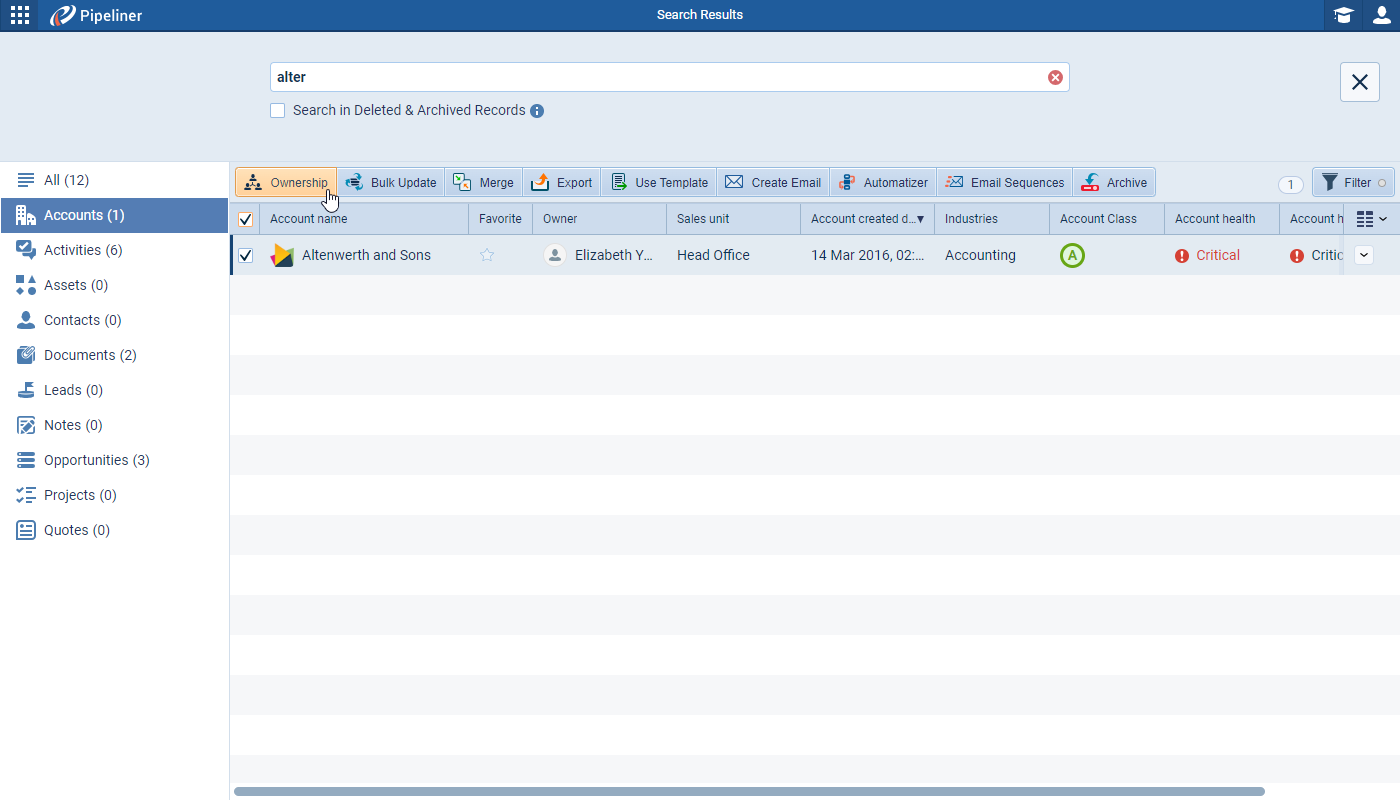1400x800 pixels.
Task: Click the Bulk Update button
Action: (391, 183)
